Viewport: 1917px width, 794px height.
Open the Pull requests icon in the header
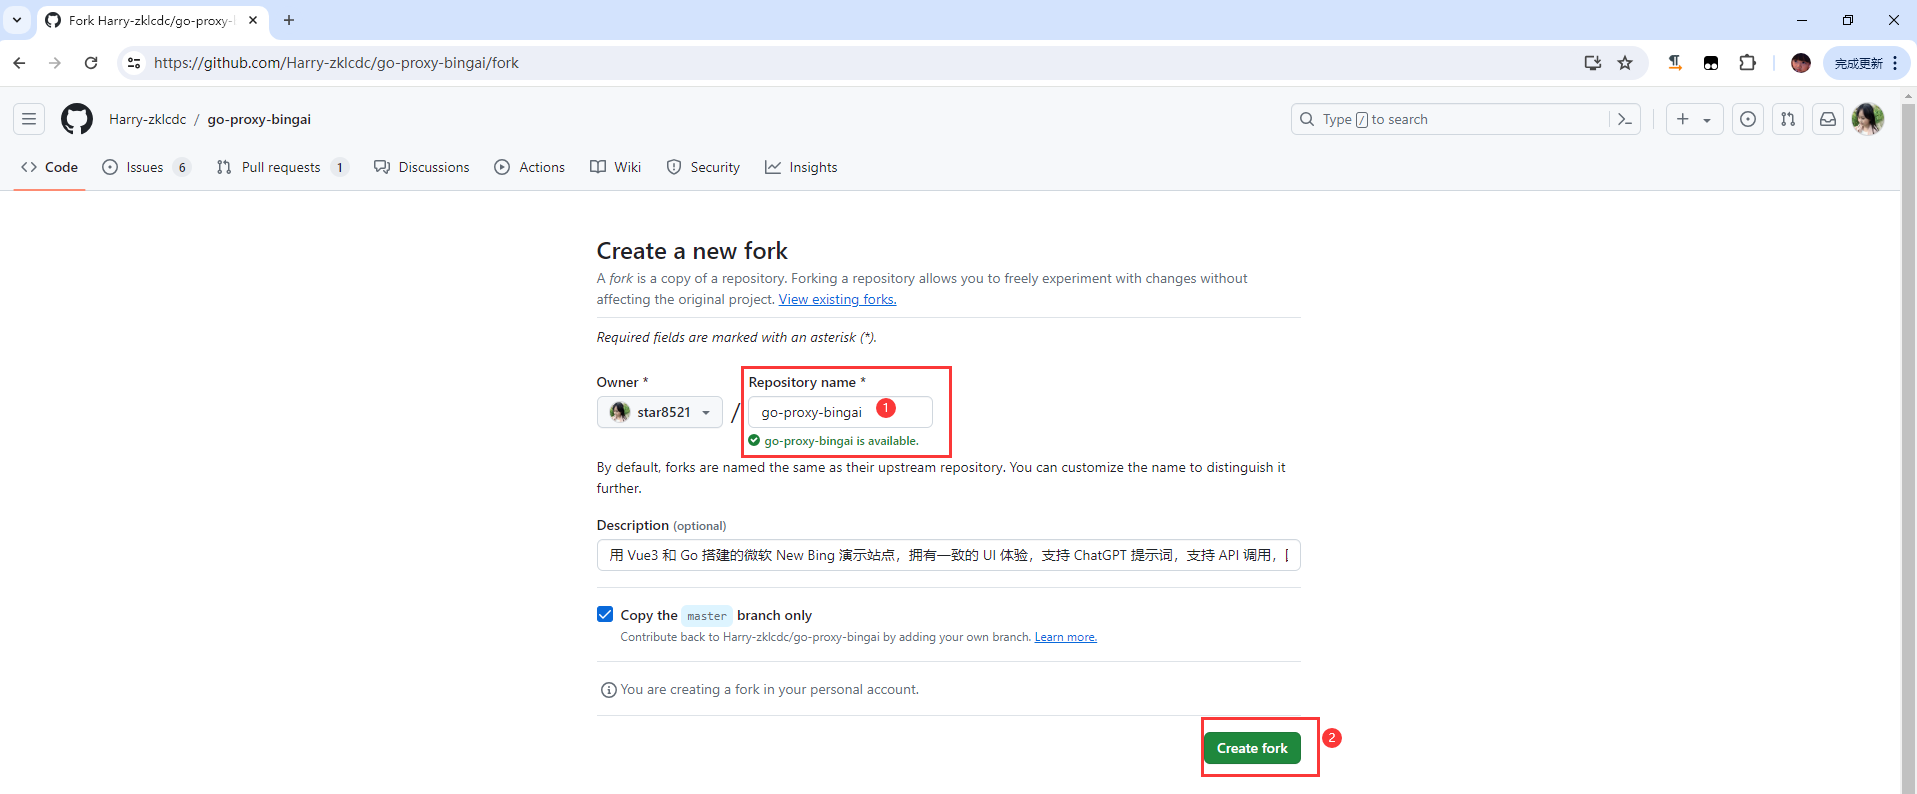pyautogui.click(x=1788, y=119)
